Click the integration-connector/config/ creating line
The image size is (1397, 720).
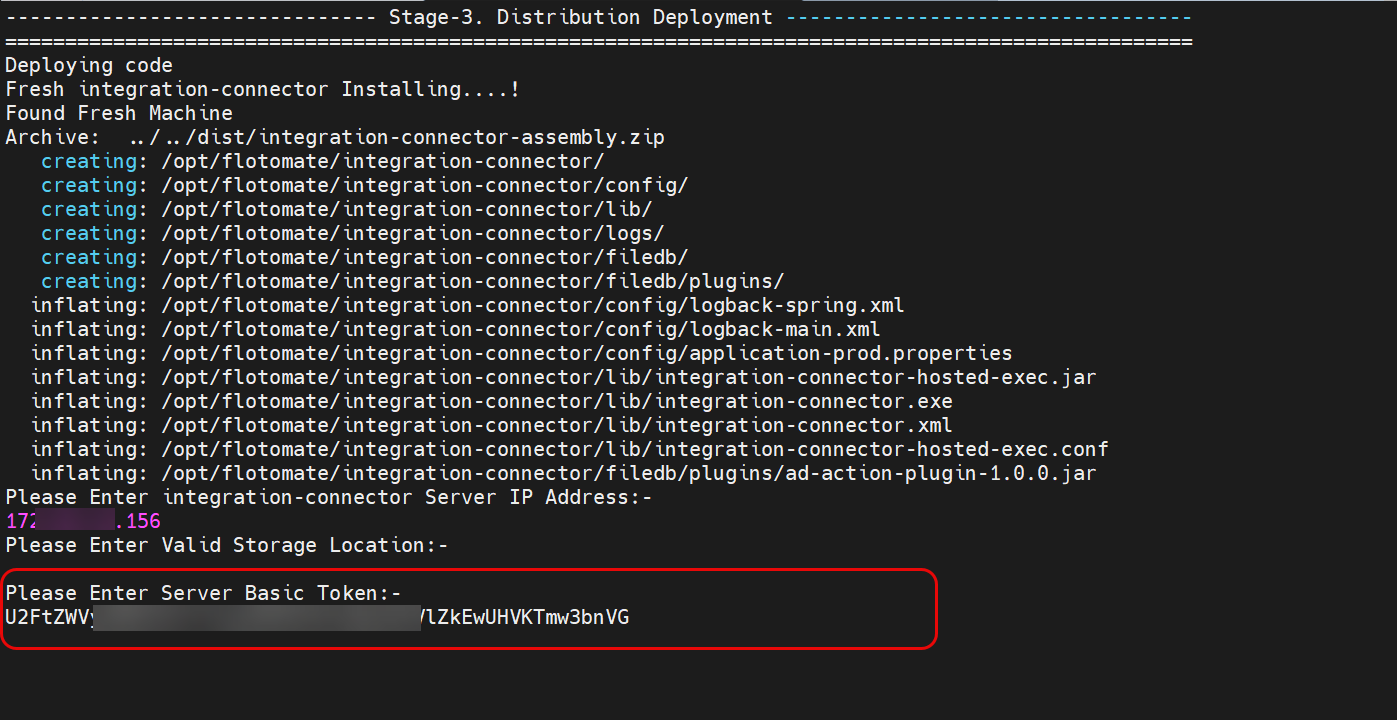click(424, 185)
